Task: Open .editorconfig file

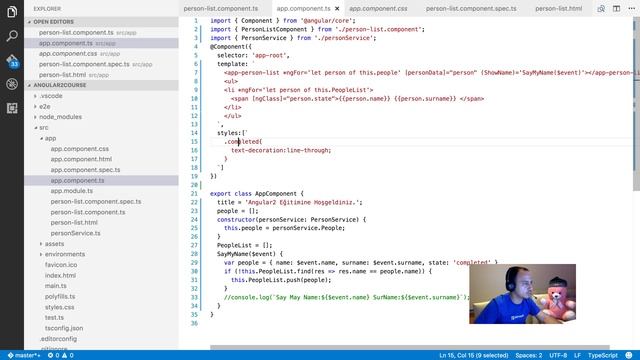Action: point(58,339)
